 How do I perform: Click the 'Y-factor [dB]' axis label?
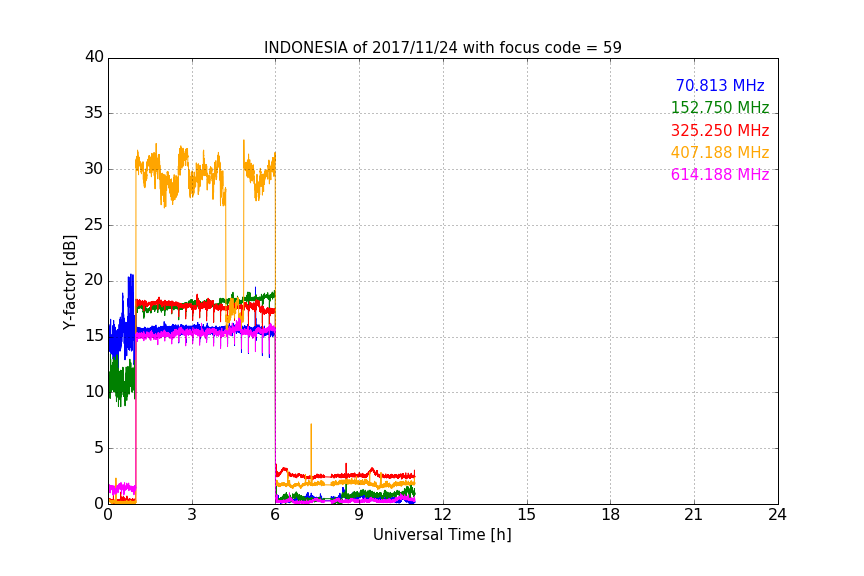tap(69, 282)
